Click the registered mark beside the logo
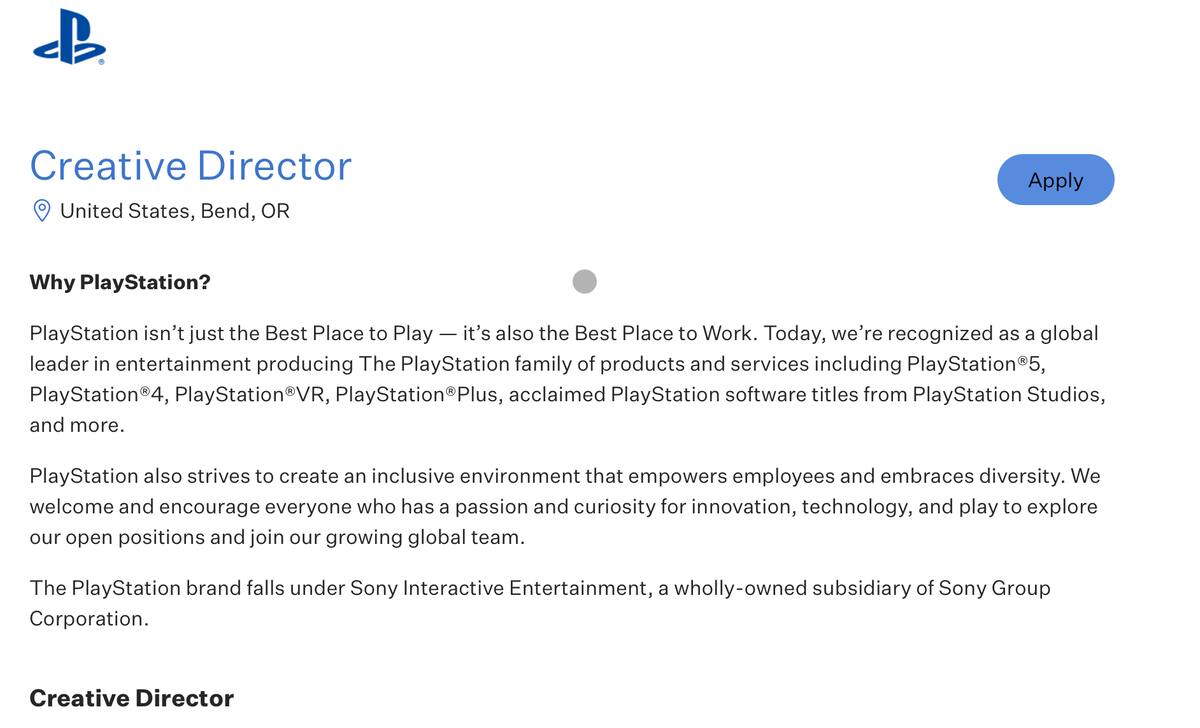The image size is (1200, 728). pos(101,62)
